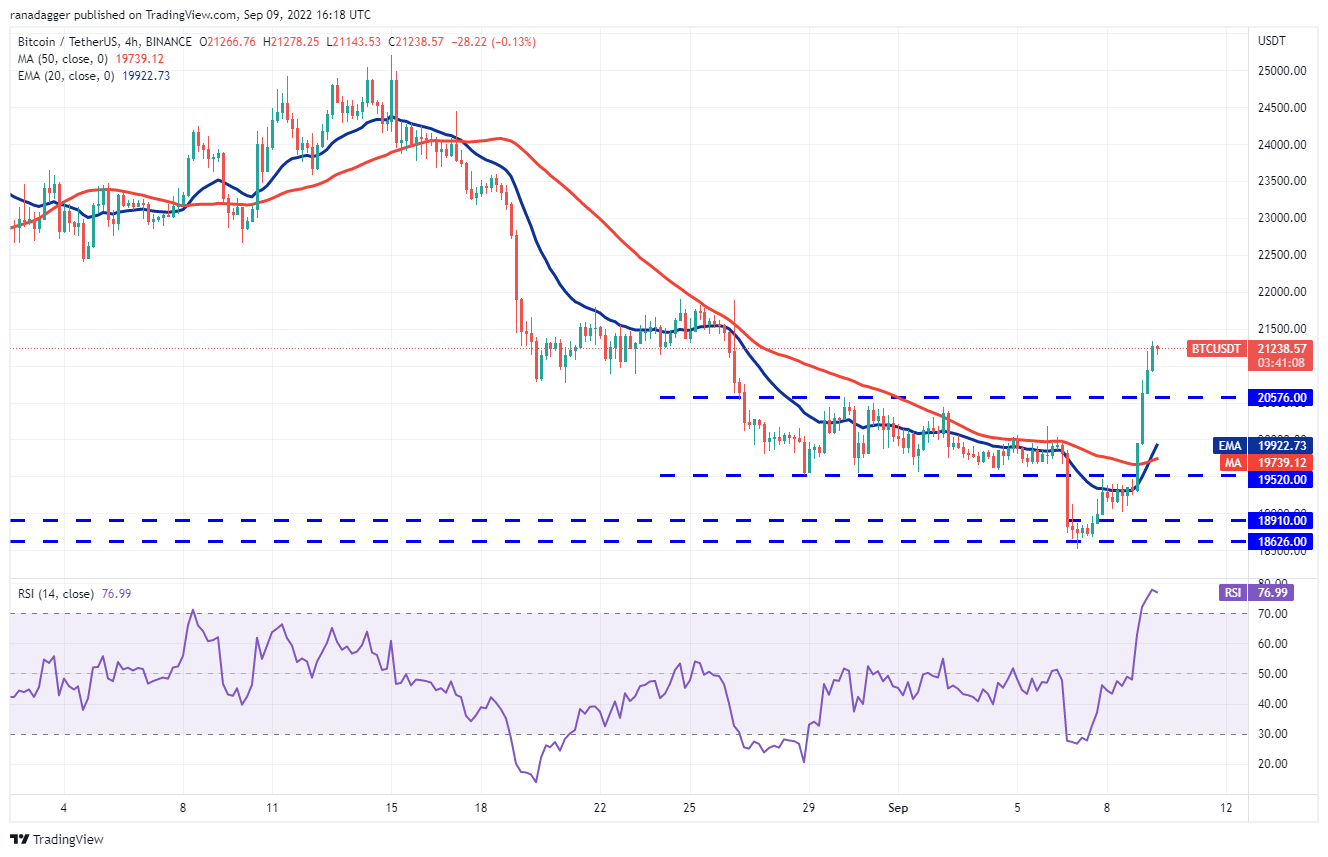Click the EMA (20, close, 0) legend
The image size is (1328, 857).
(66, 75)
